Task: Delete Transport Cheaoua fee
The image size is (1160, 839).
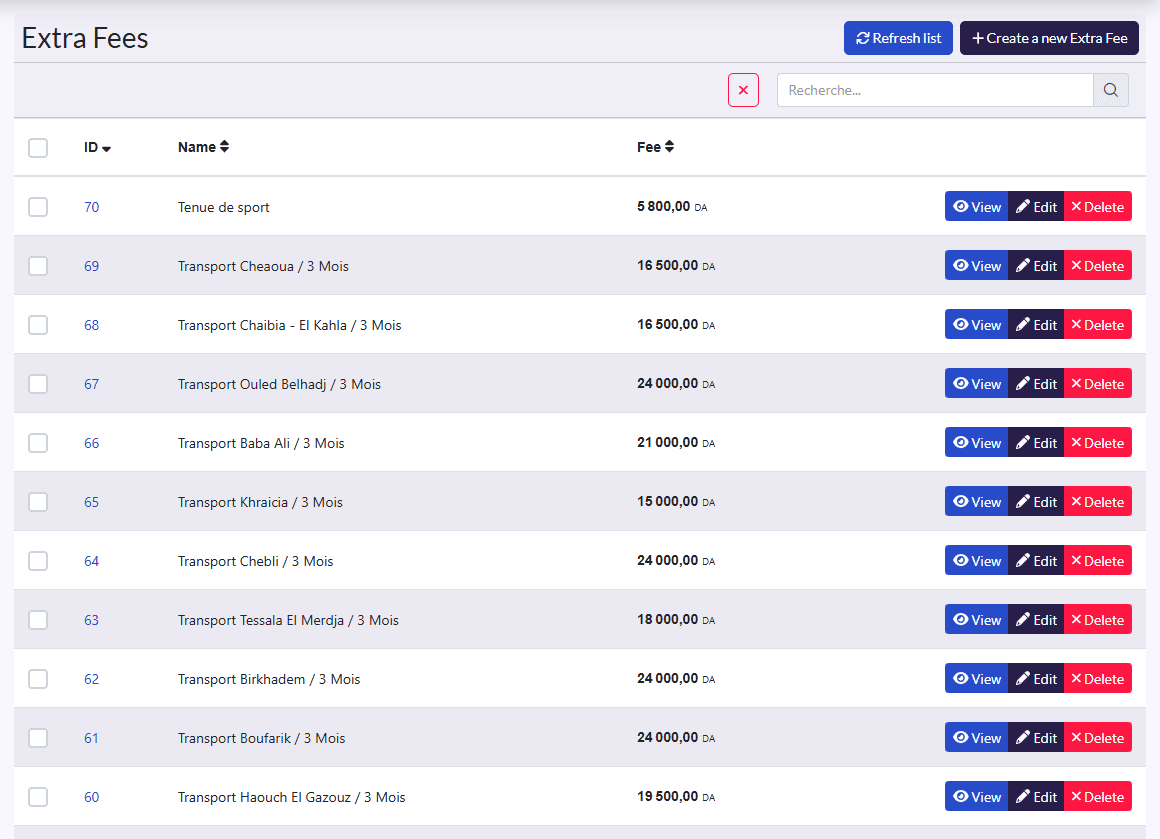Action: coord(1098,266)
